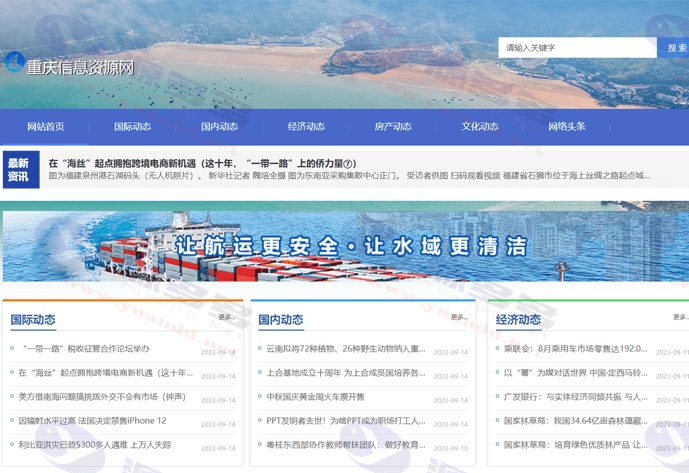
Task: Open 粤桂东西部协作教师帮扶团队 article
Action: tap(346, 445)
